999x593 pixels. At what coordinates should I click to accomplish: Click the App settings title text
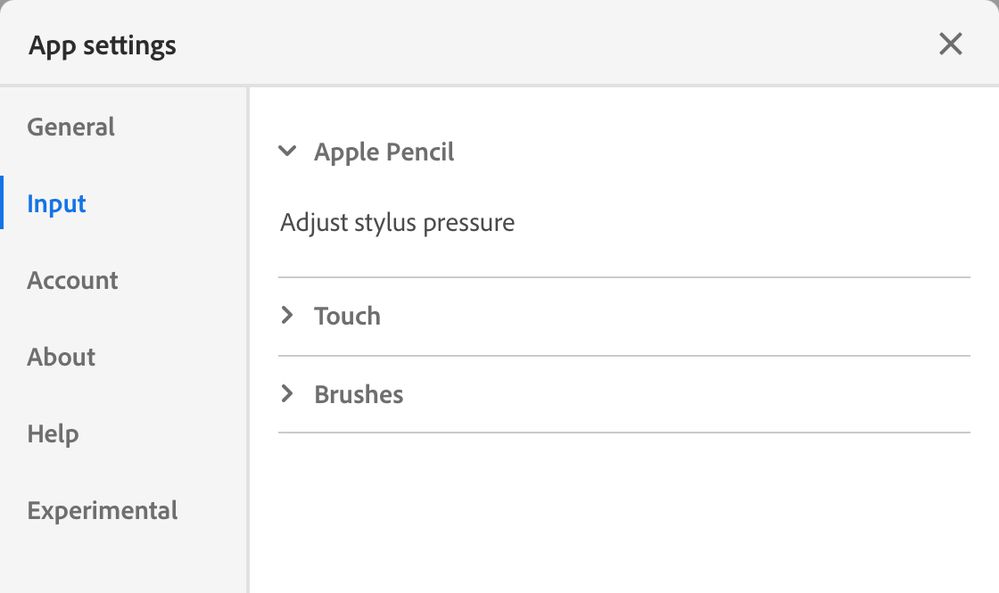pyautogui.click(x=102, y=45)
